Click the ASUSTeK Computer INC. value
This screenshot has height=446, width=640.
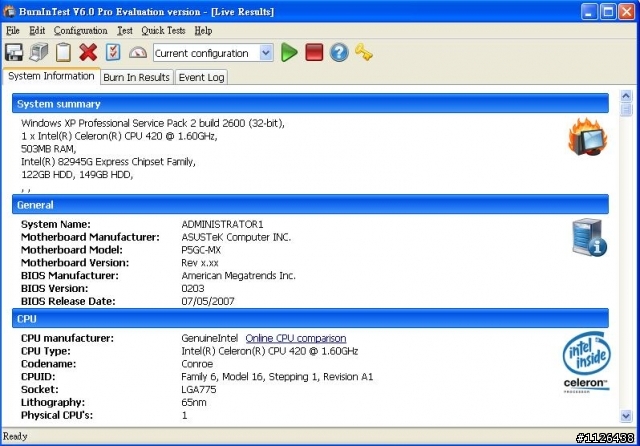click(236, 237)
